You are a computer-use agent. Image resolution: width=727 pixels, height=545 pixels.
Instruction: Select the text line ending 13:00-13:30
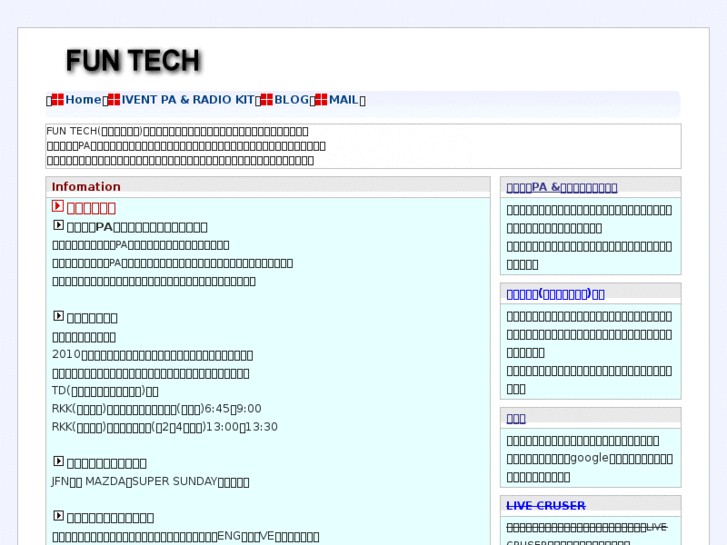click(x=165, y=427)
